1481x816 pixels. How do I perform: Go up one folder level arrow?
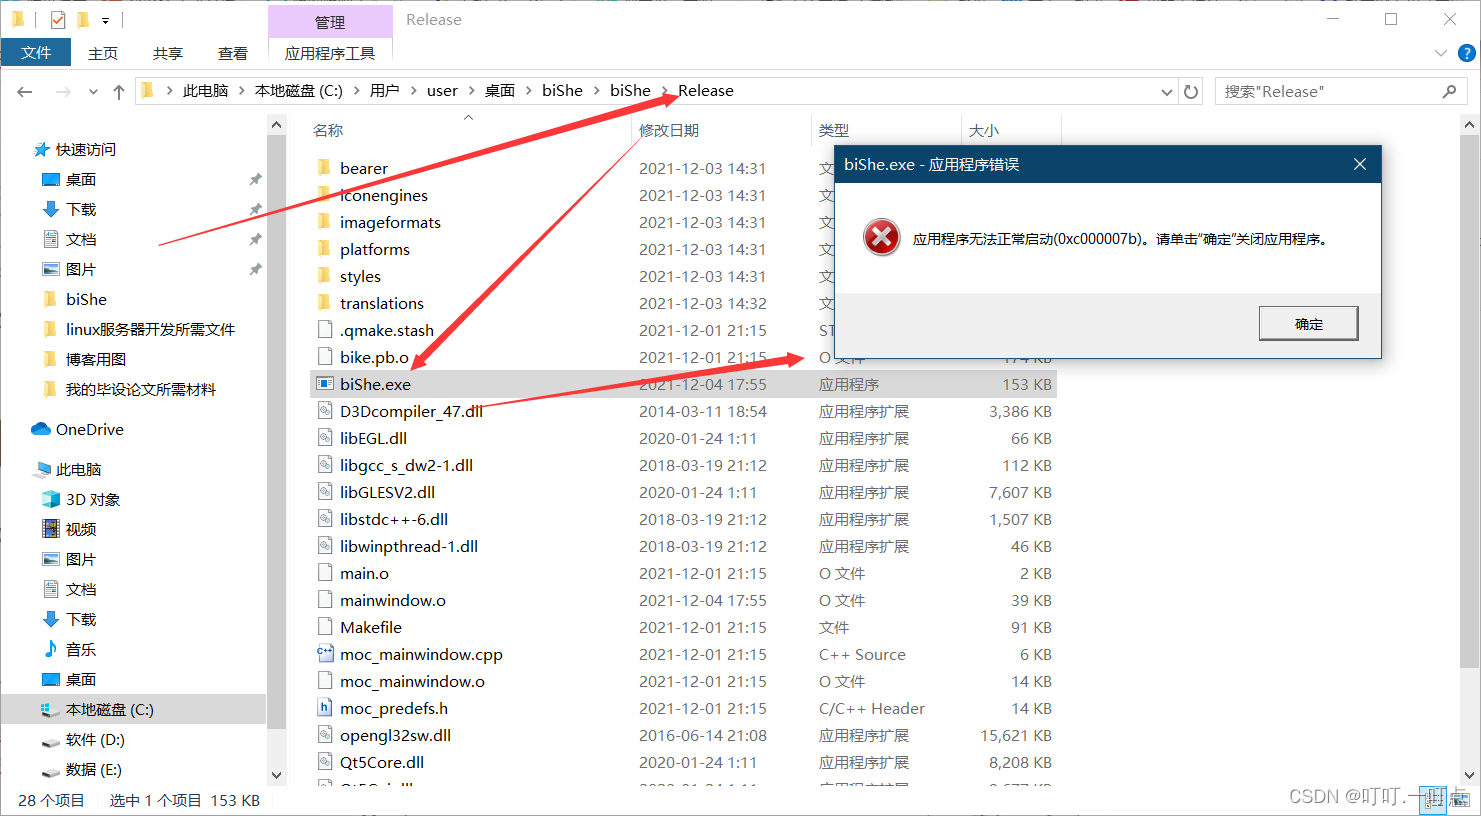[x=119, y=91]
